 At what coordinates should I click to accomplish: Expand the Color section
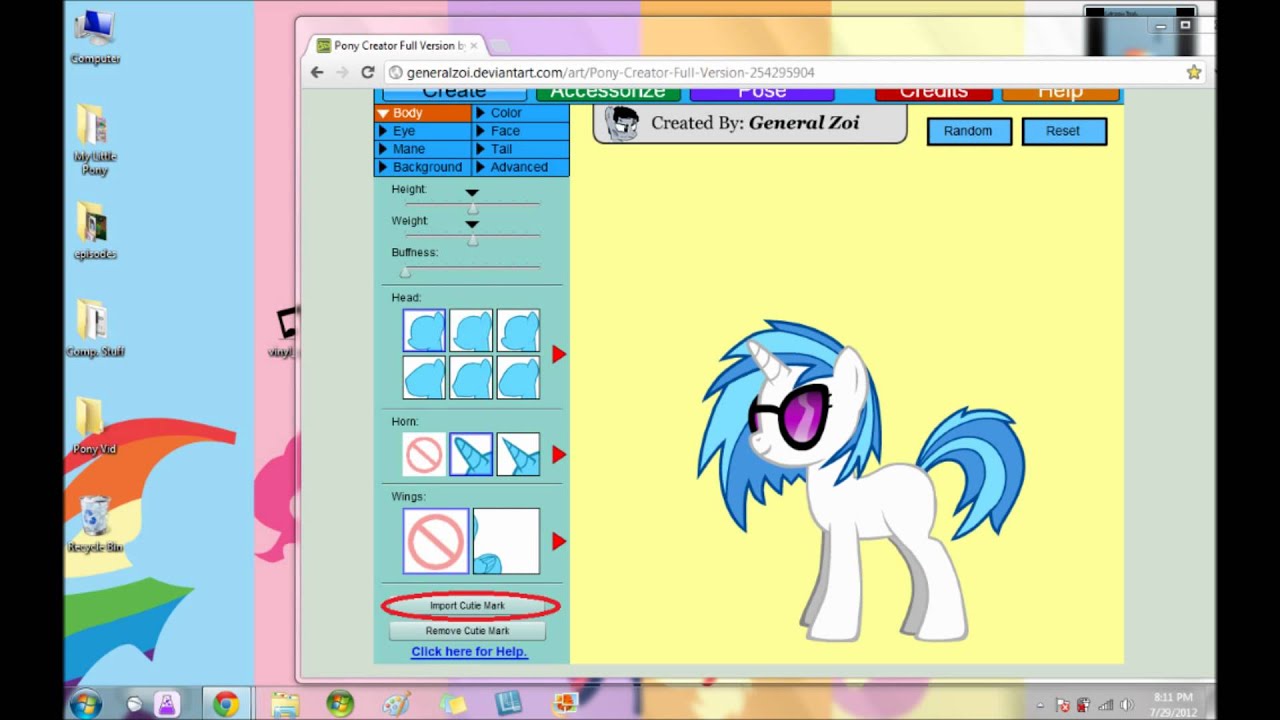click(x=520, y=113)
